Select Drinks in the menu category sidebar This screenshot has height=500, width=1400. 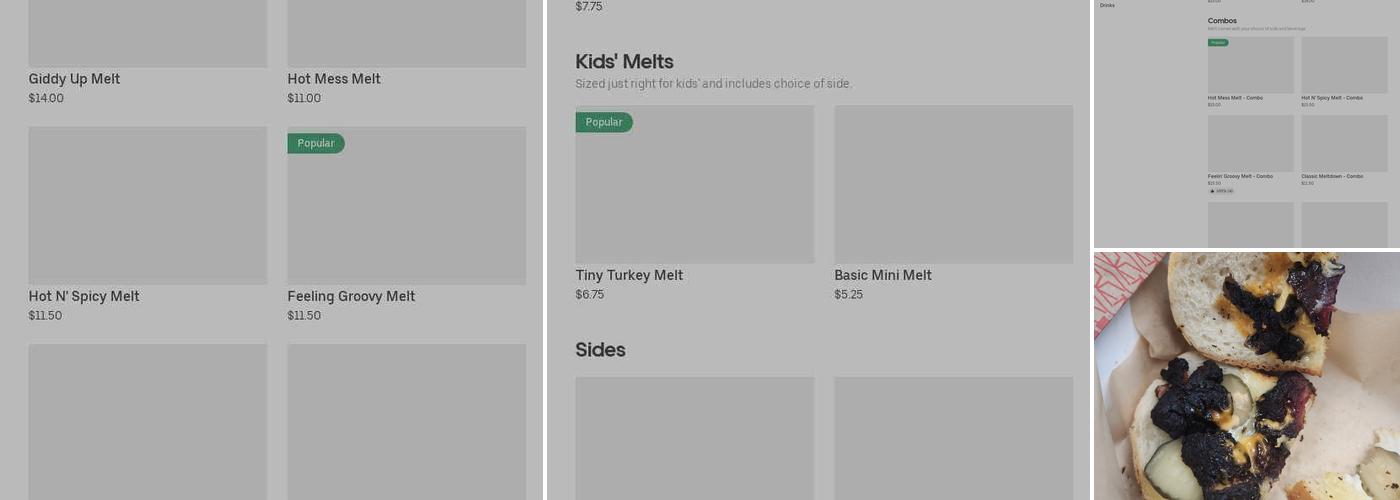tap(1107, 6)
